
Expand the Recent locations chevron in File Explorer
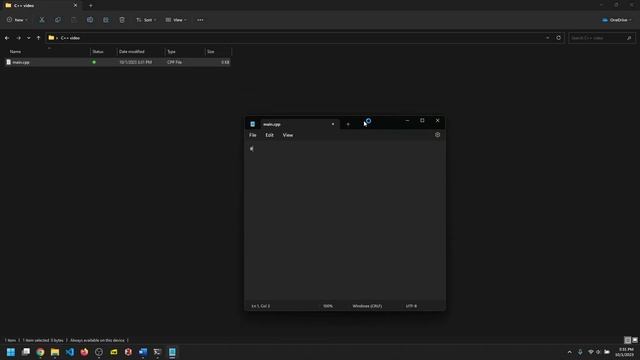[x=29, y=38]
